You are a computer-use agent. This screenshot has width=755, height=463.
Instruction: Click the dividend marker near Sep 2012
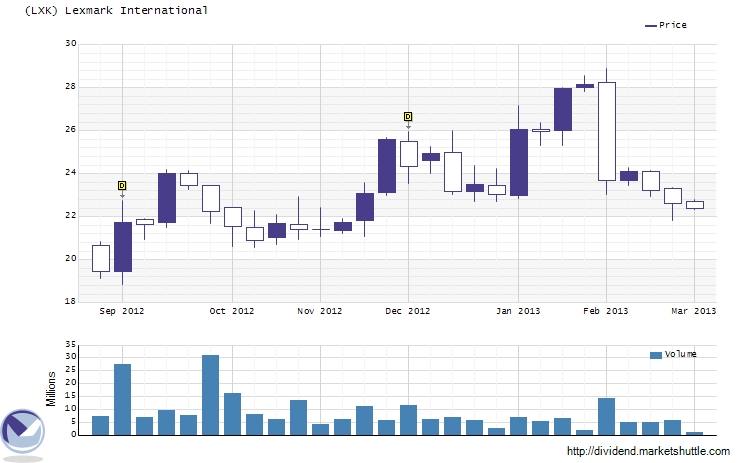(122, 186)
